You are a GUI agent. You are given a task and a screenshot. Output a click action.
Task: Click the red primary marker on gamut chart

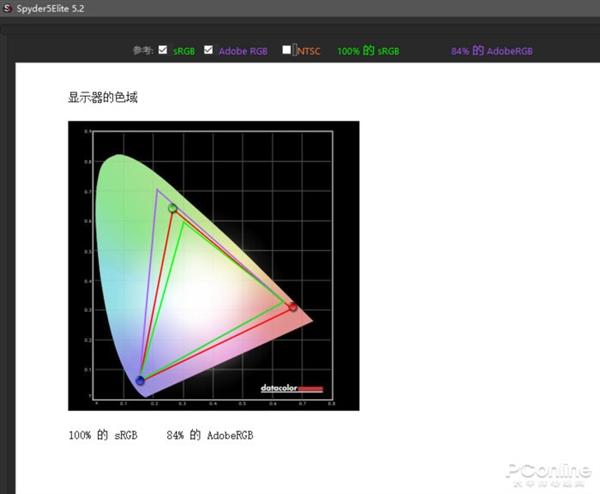tap(293, 307)
